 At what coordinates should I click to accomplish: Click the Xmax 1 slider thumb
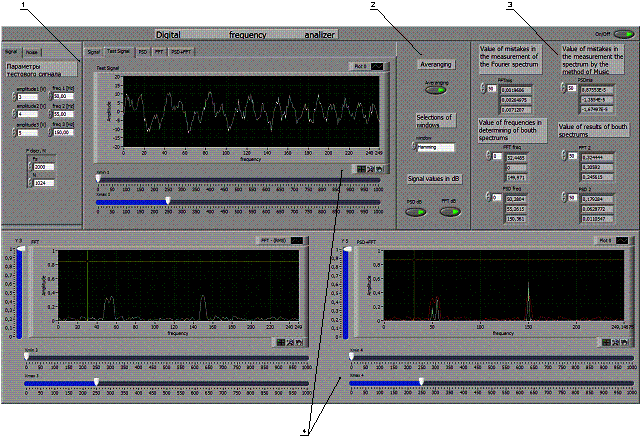tap(168, 200)
